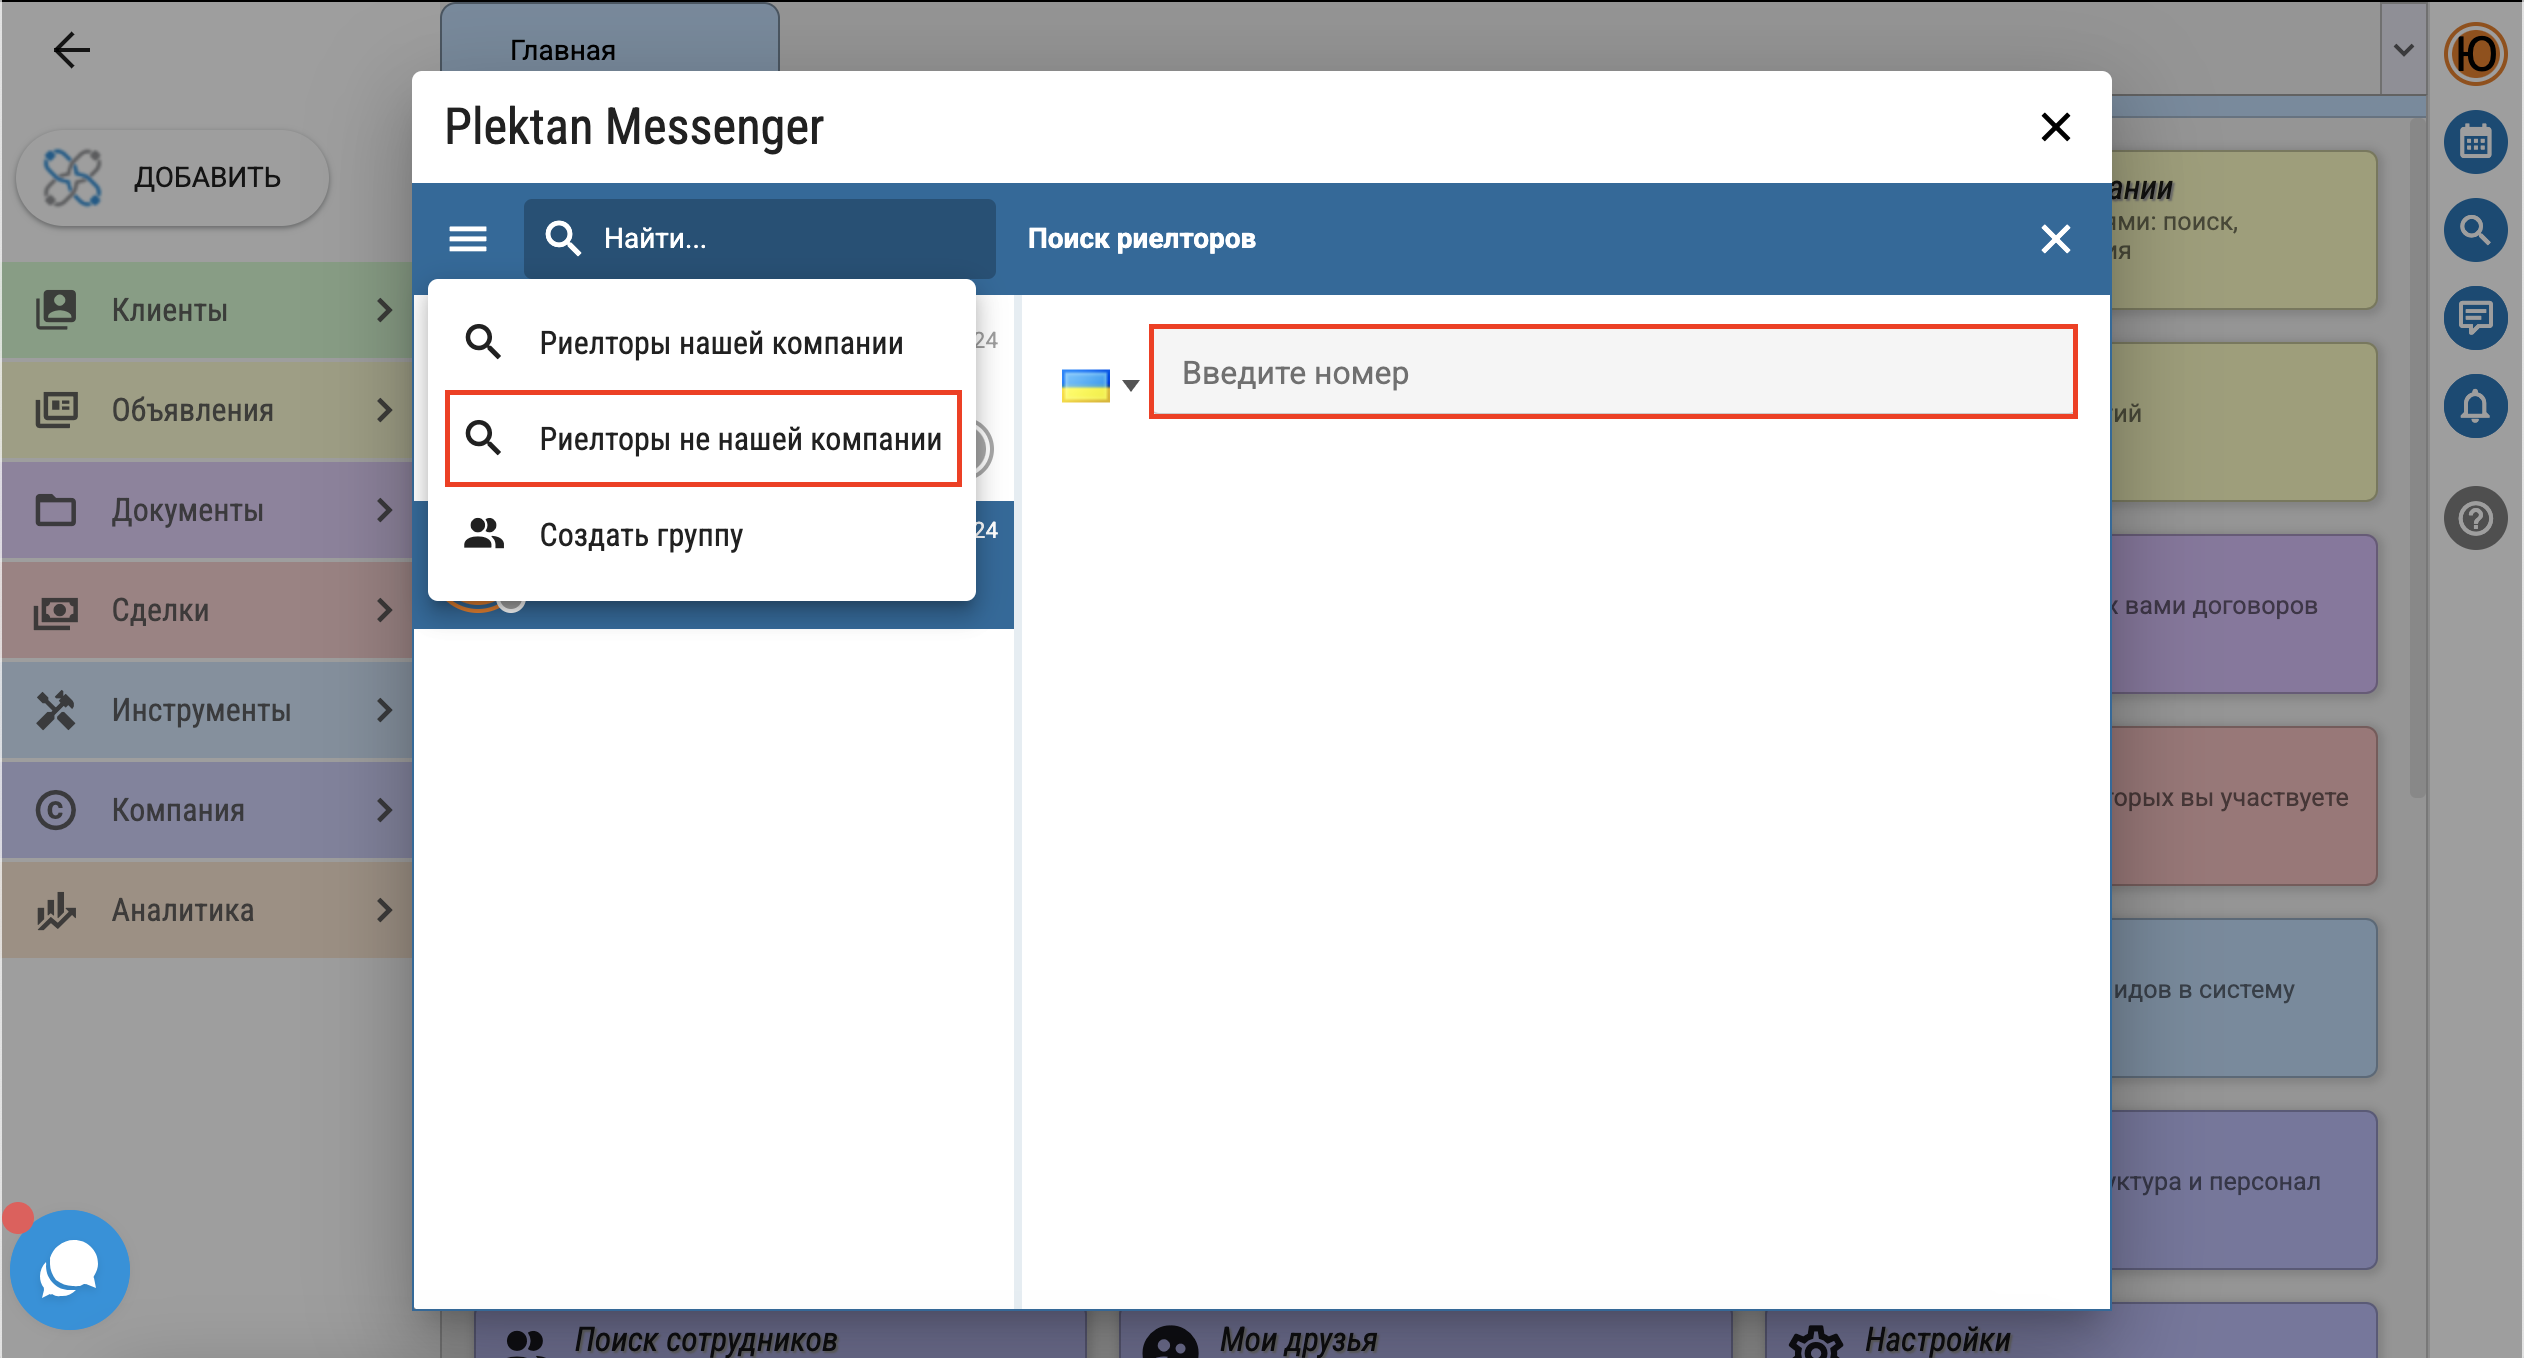Click the Создать группу people icon
2524x1358 pixels.
click(484, 534)
